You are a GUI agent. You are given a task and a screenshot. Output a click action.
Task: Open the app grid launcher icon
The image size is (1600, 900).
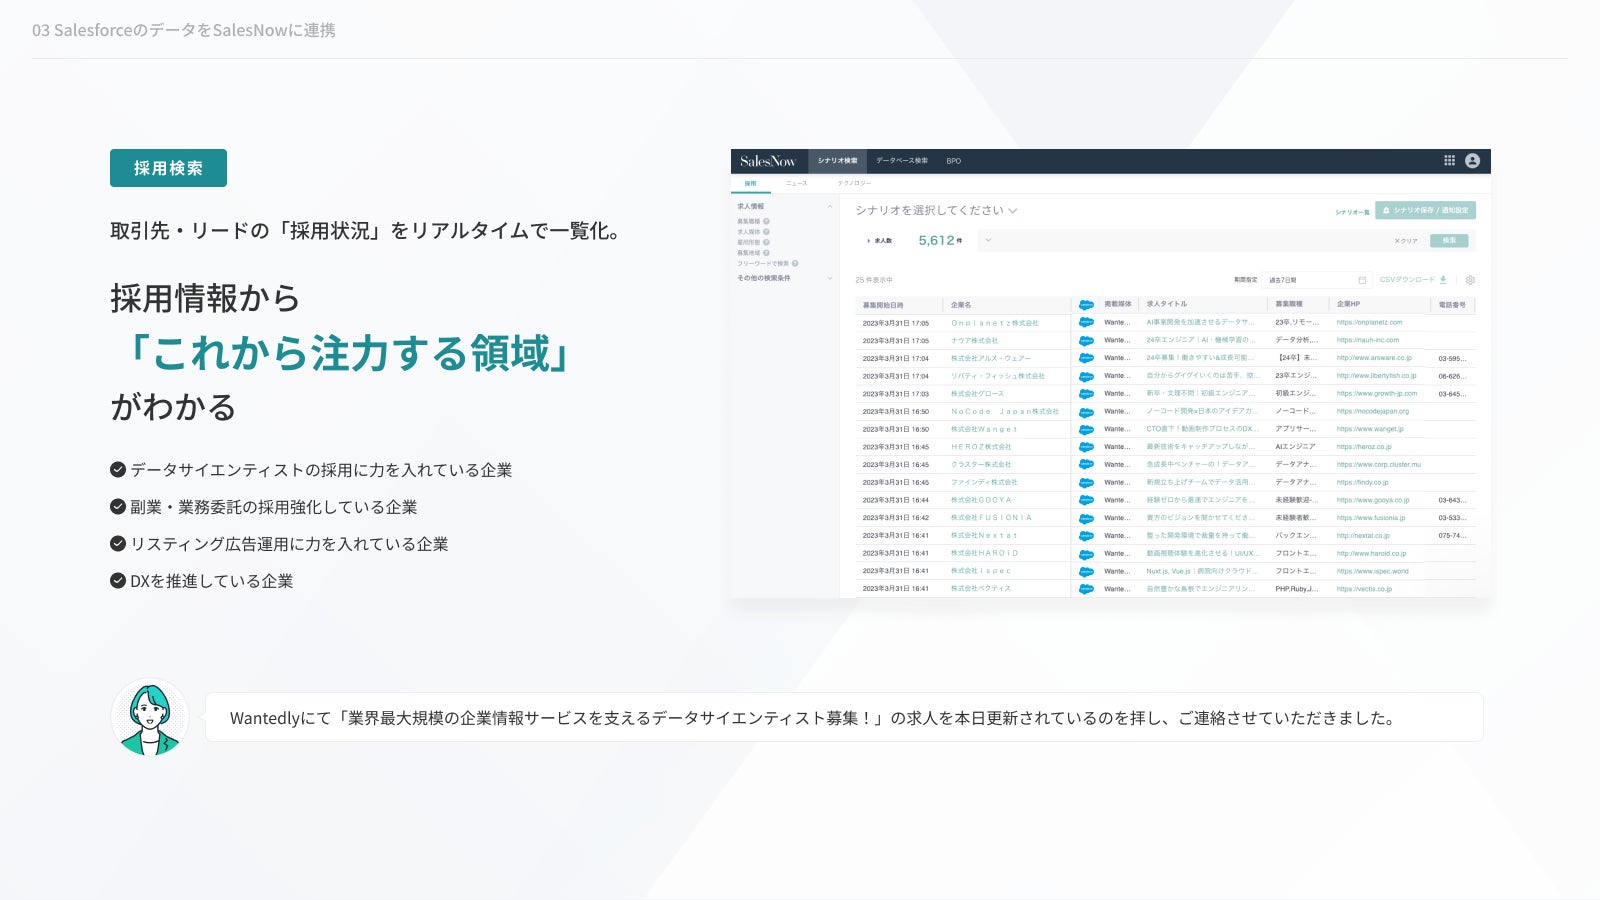(x=1449, y=160)
